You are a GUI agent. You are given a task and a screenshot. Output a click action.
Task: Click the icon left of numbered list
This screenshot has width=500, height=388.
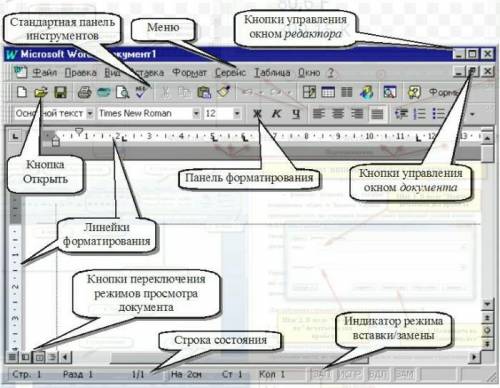[x=401, y=114]
